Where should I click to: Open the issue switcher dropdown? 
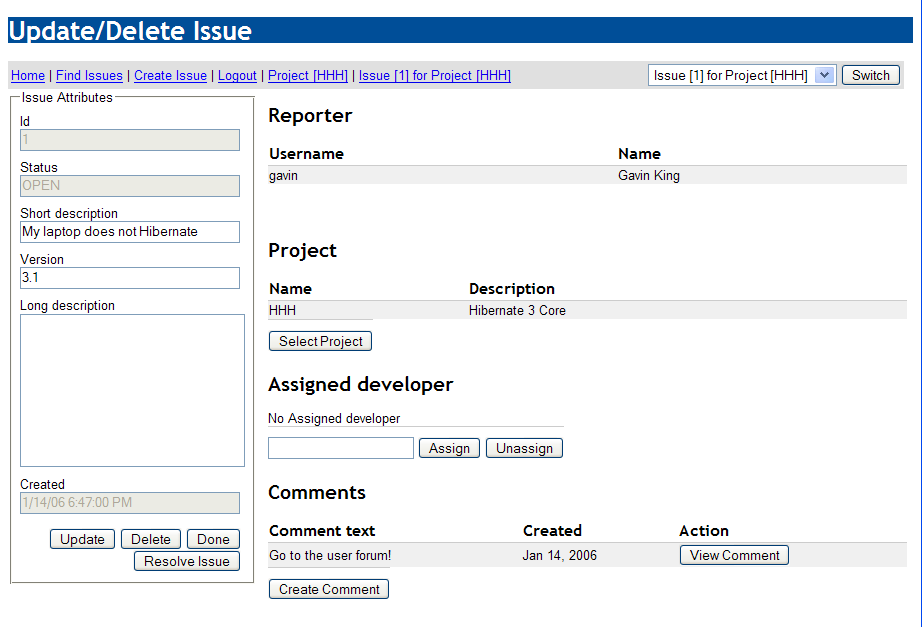742,75
